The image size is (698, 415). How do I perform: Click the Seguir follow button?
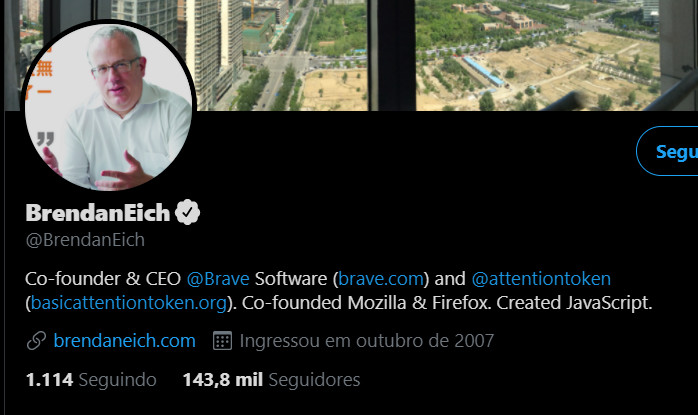pyautogui.click(x=667, y=151)
